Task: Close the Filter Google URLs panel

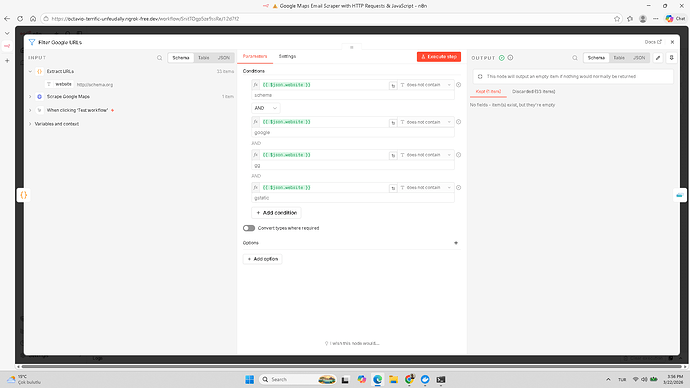Action: 672,42
